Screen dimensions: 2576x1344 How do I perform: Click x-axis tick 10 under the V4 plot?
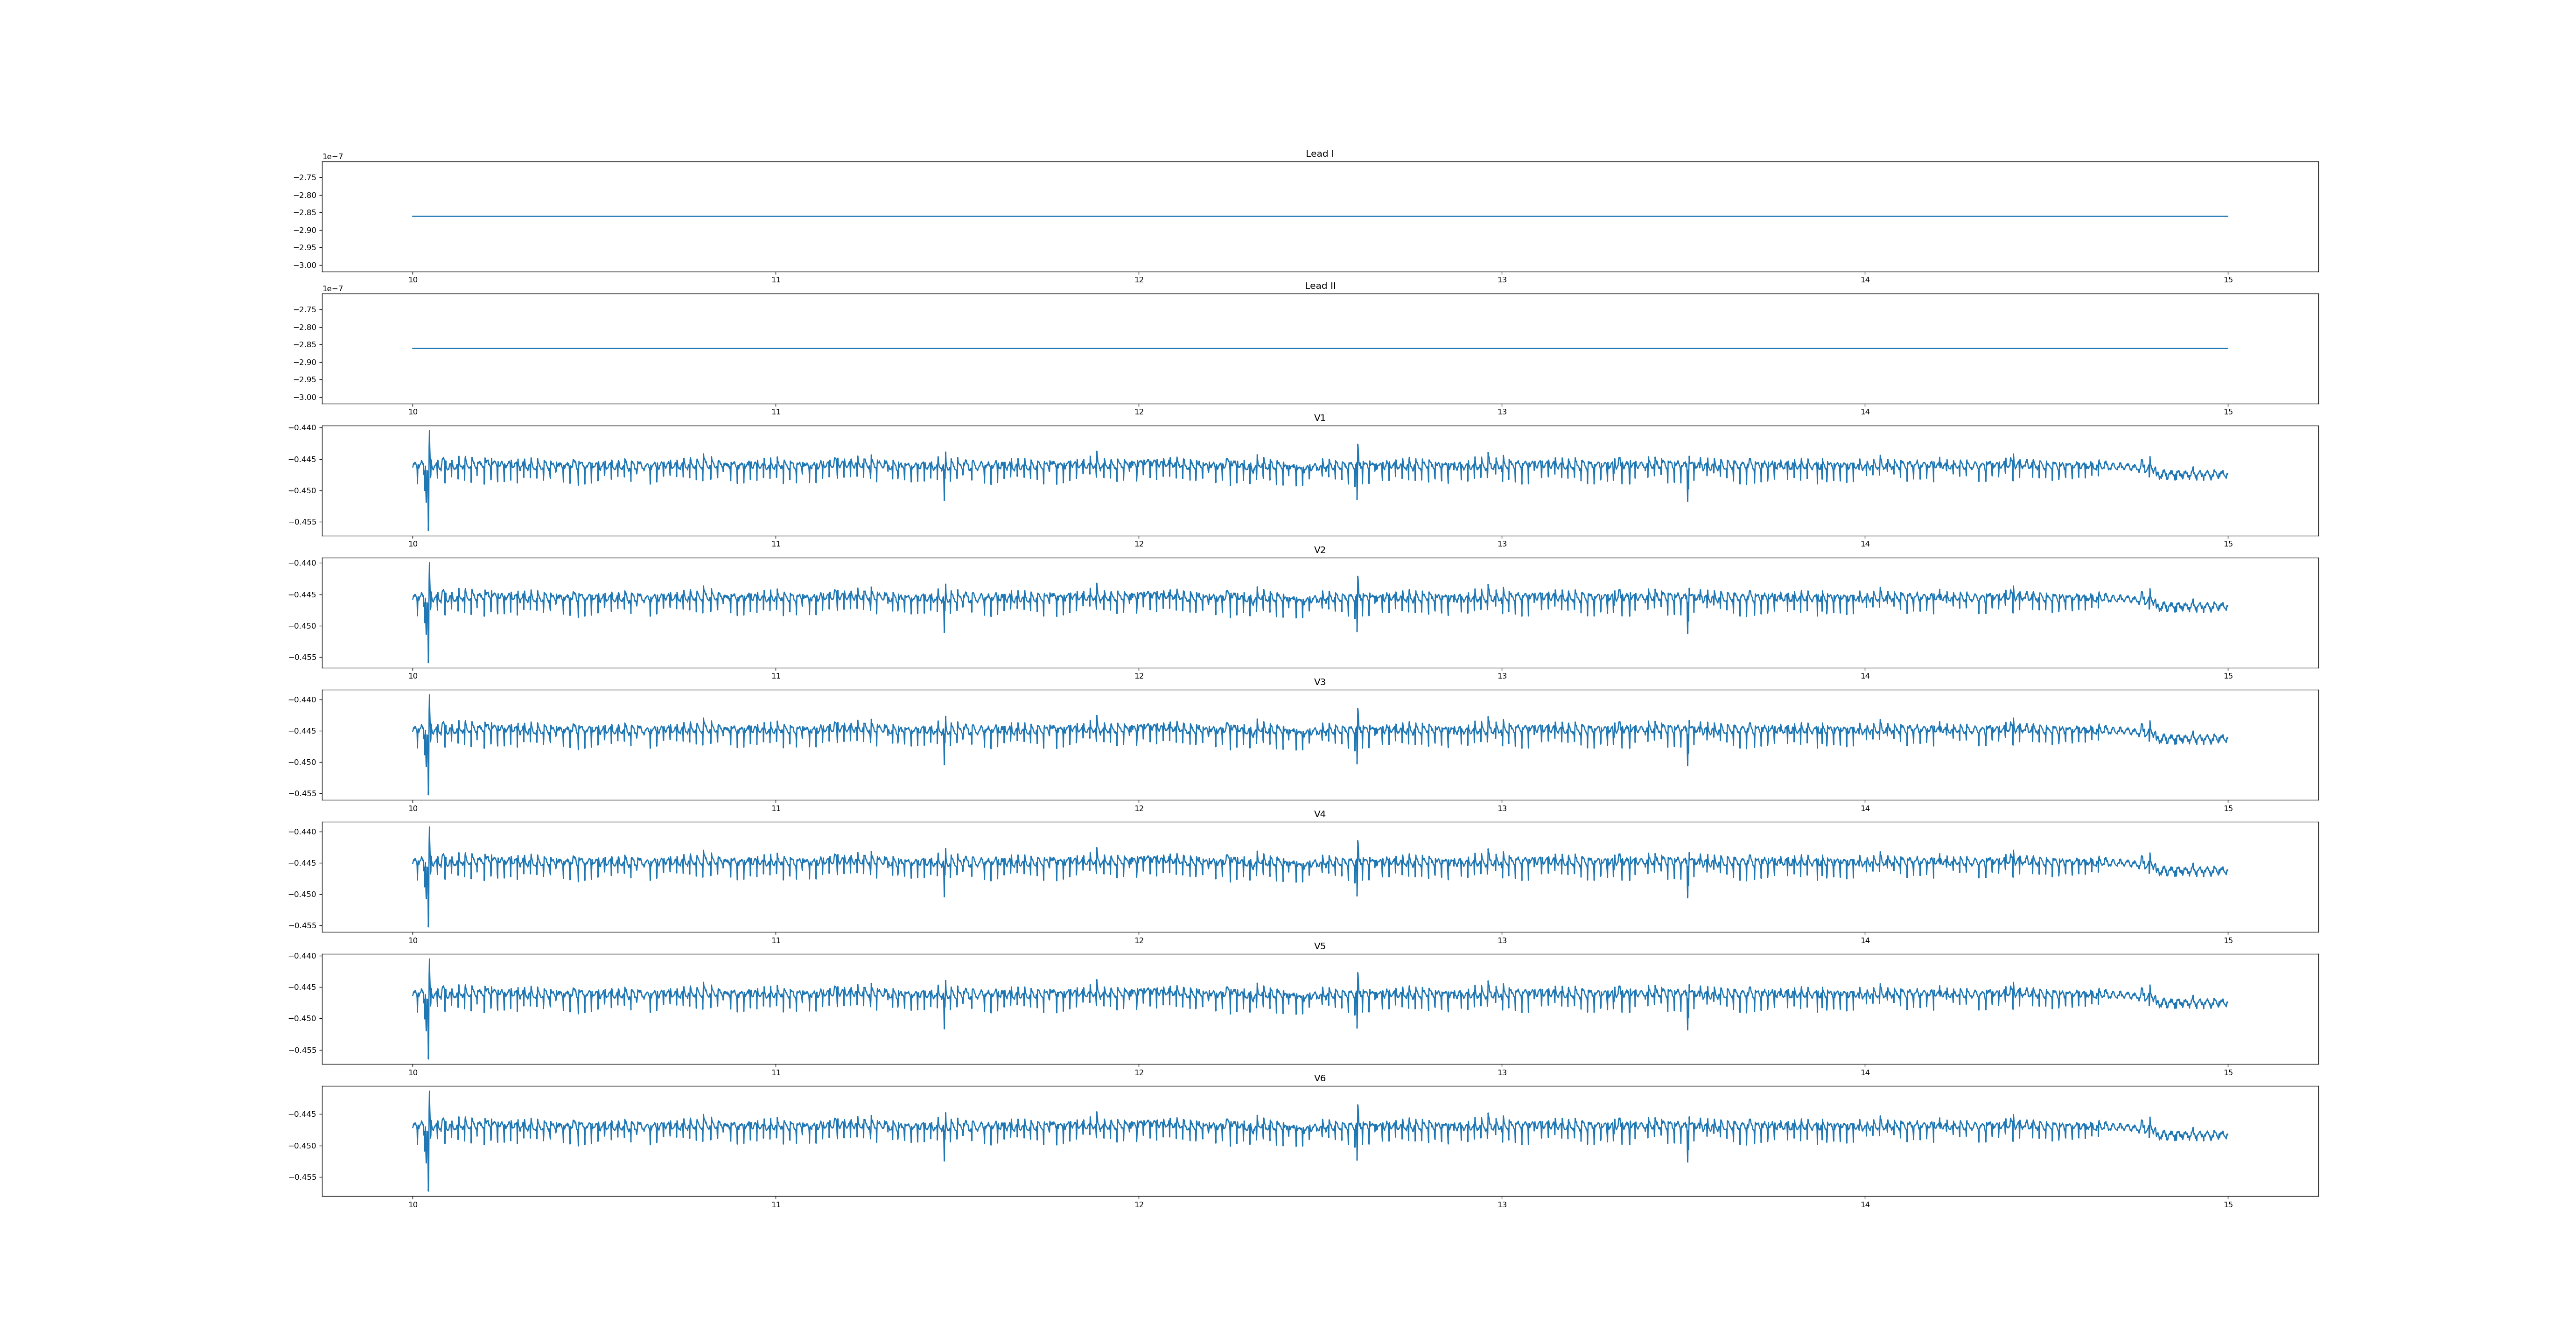[412, 941]
